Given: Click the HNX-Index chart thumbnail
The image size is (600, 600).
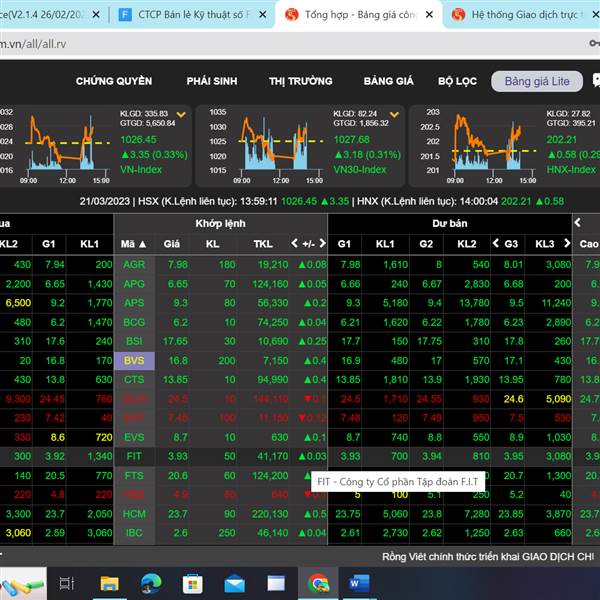Looking at the screenshot, I should (475, 142).
